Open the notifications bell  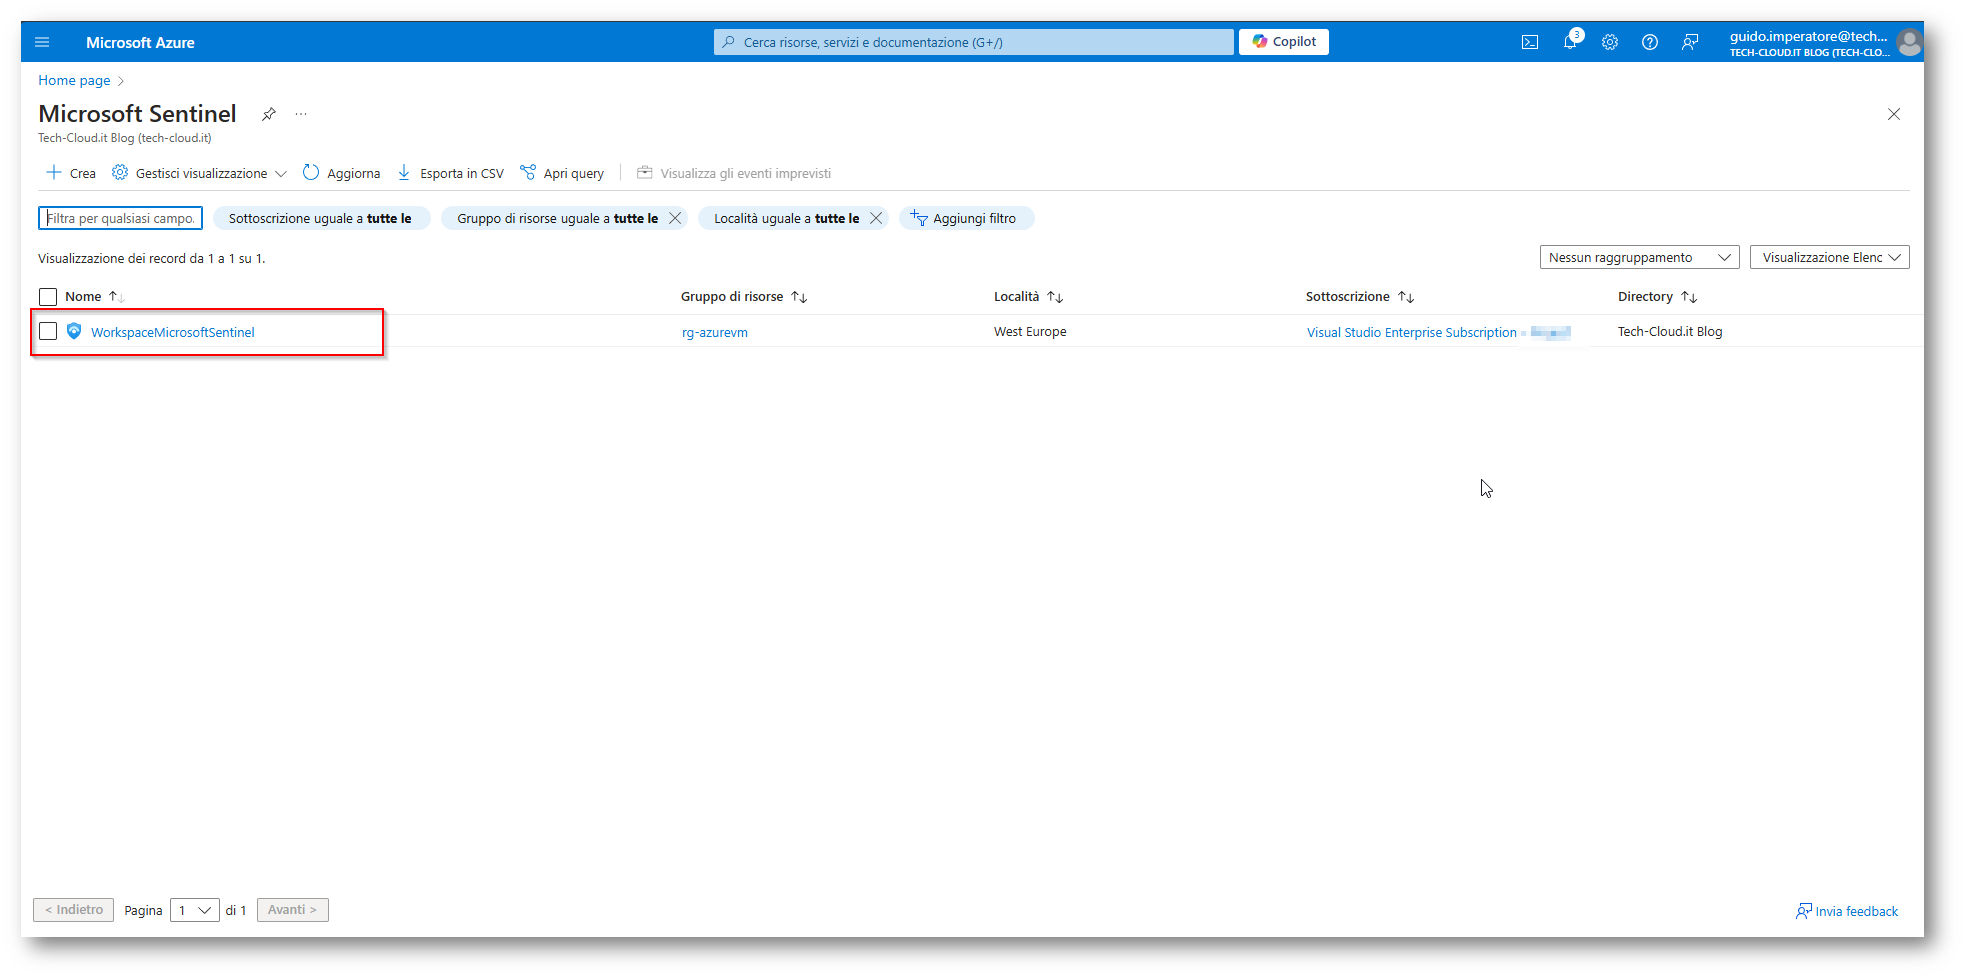1570,42
